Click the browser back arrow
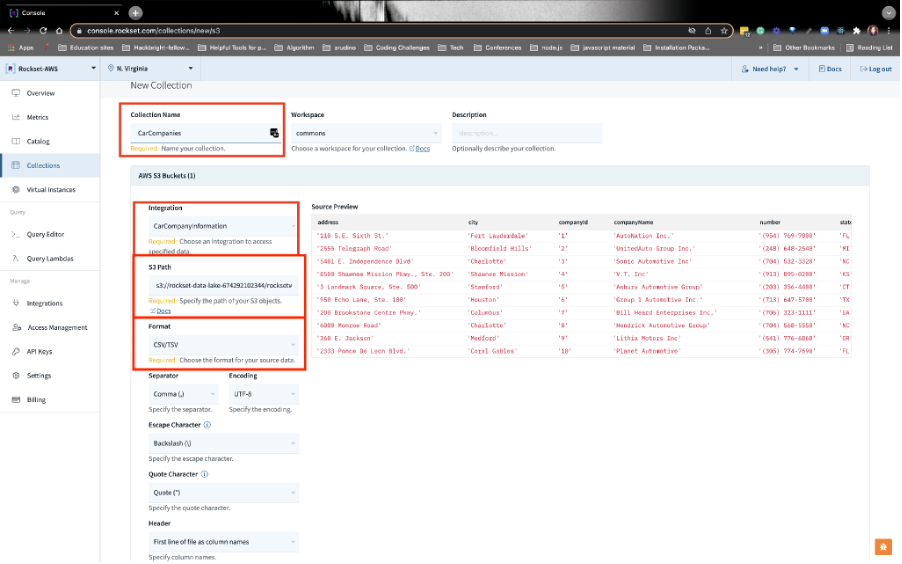Viewport: 902px width, 564px height. pyautogui.click(x=11, y=31)
